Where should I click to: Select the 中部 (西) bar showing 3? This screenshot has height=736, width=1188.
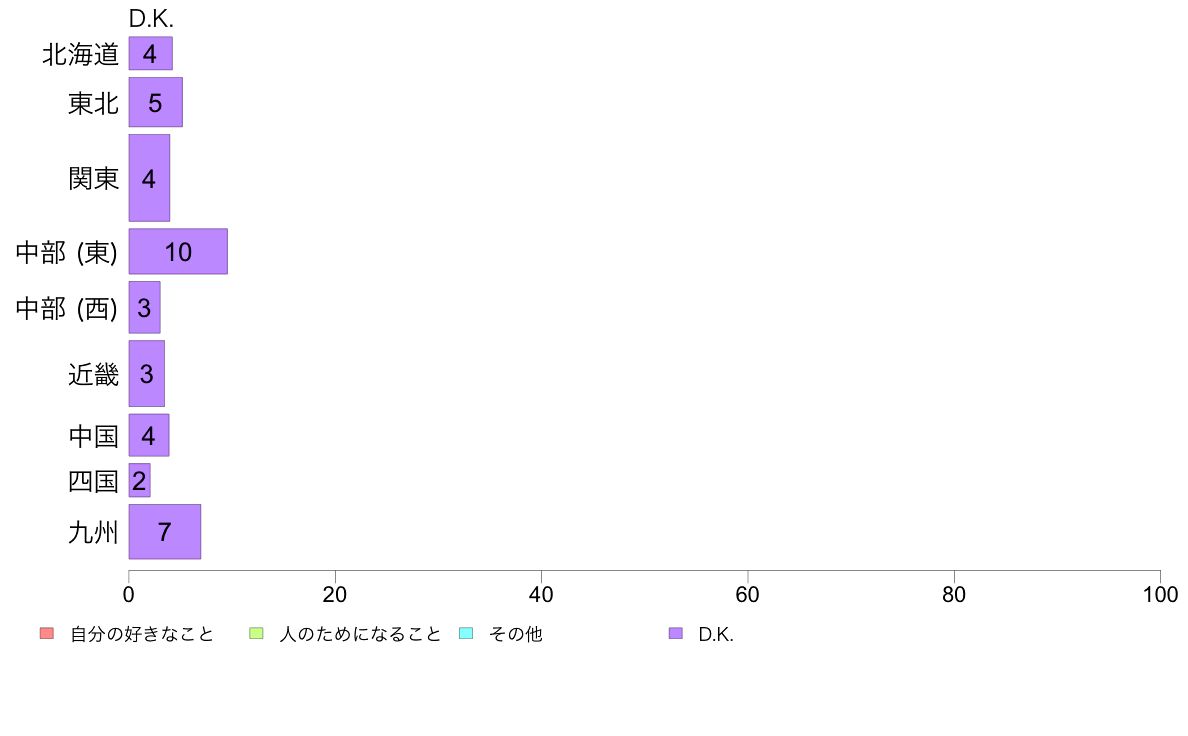pos(145,308)
